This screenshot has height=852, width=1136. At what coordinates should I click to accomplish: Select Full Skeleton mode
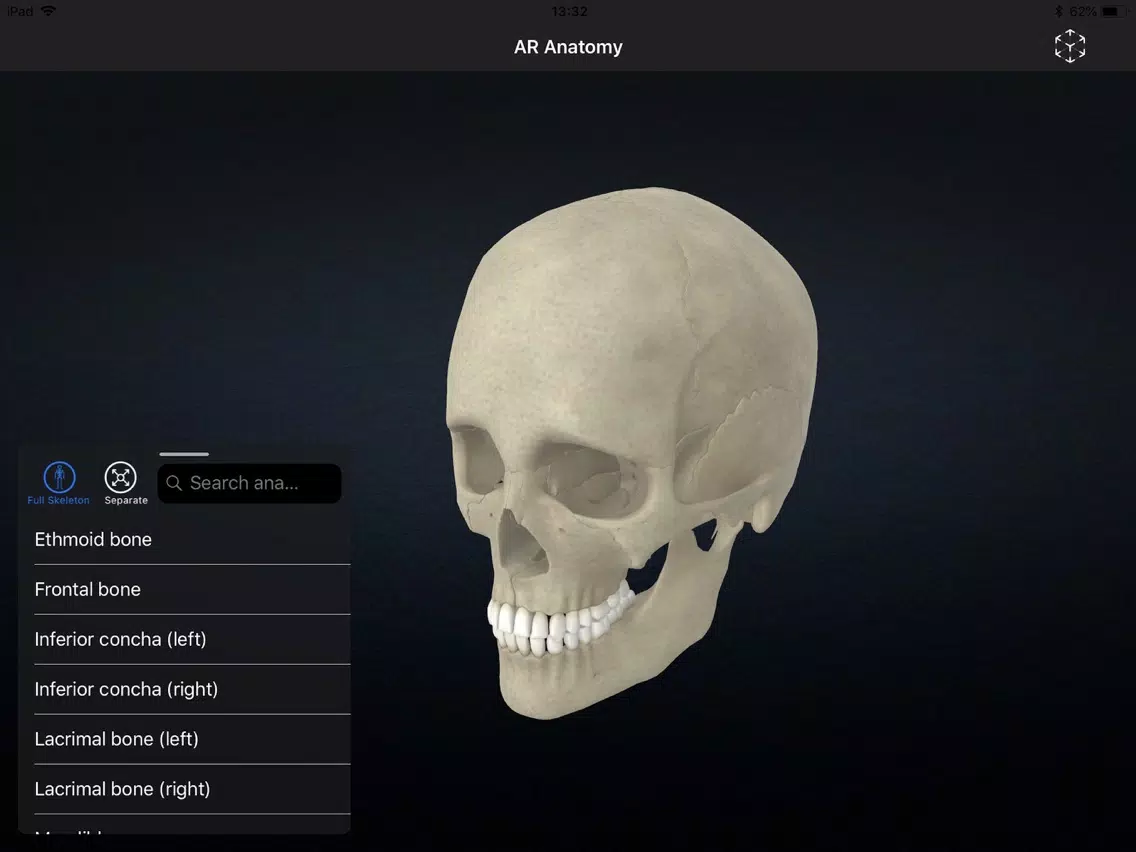coord(59,483)
